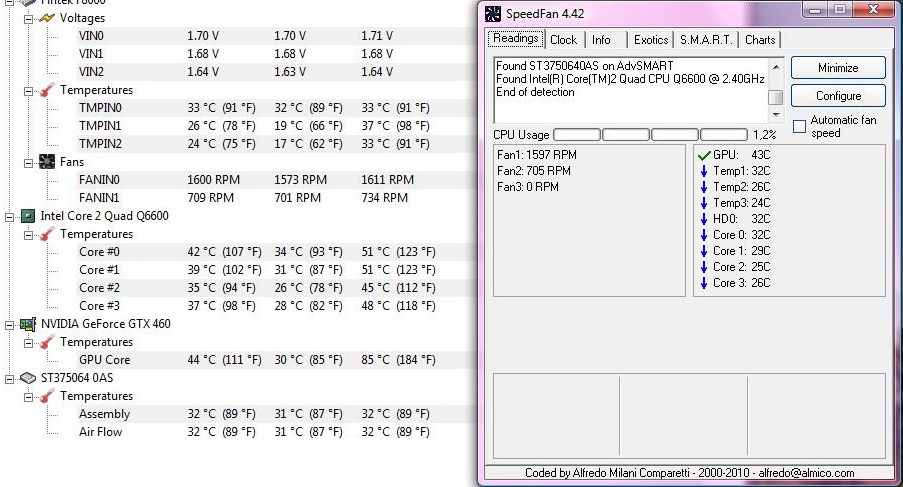Click the Voltages lightning icon
This screenshot has height=487, width=903.
click(x=47, y=18)
